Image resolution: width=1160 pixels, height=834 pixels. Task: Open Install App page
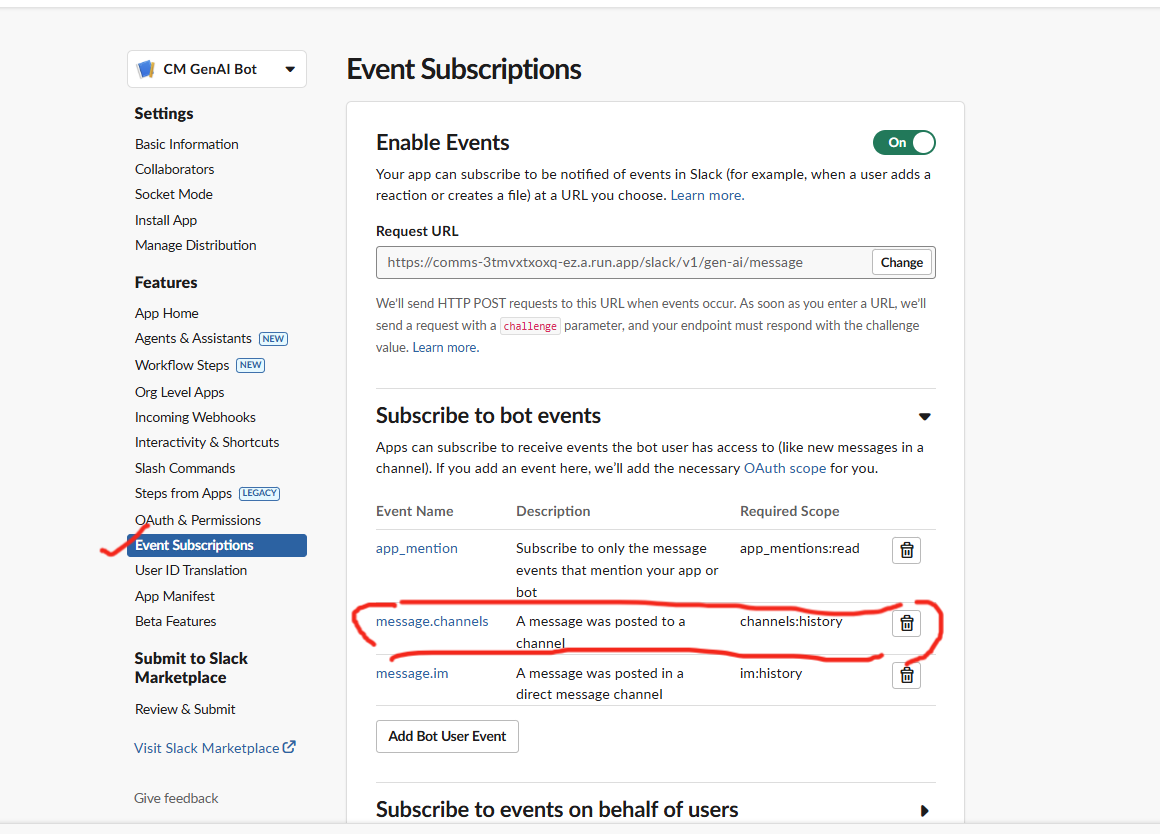click(x=166, y=221)
